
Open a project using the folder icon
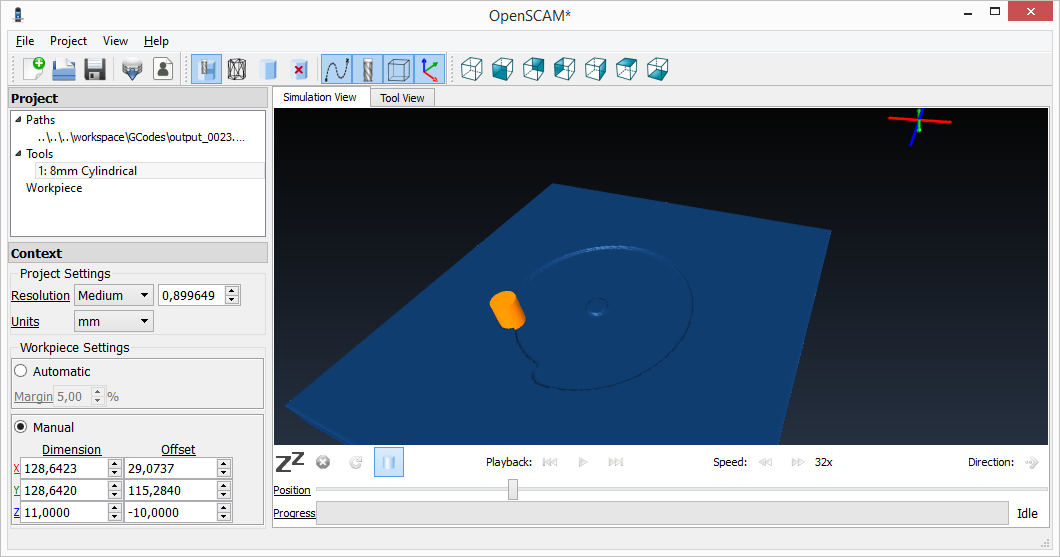click(x=64, y=69)
